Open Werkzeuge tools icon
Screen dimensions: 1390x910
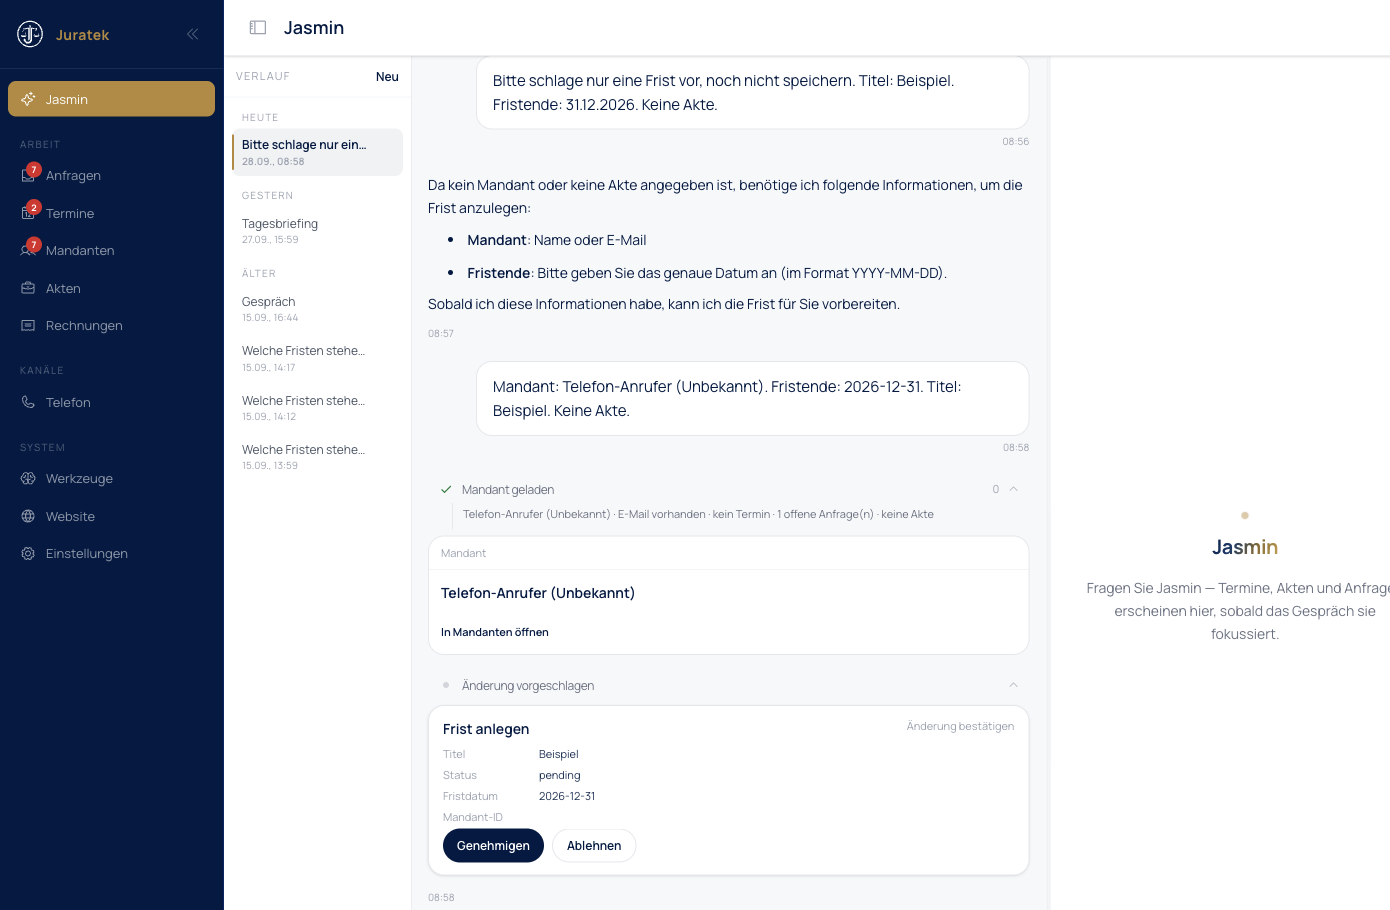tap(28, 478)
